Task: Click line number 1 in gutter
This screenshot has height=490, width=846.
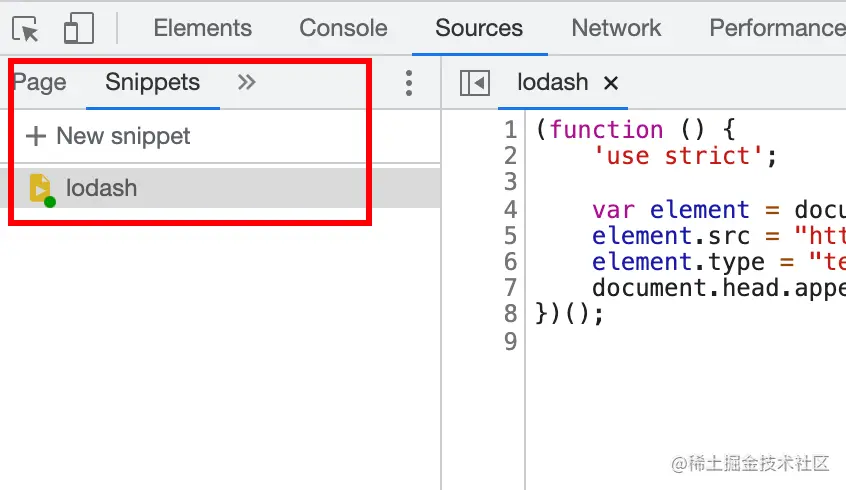Action: (x=510, y=130)
